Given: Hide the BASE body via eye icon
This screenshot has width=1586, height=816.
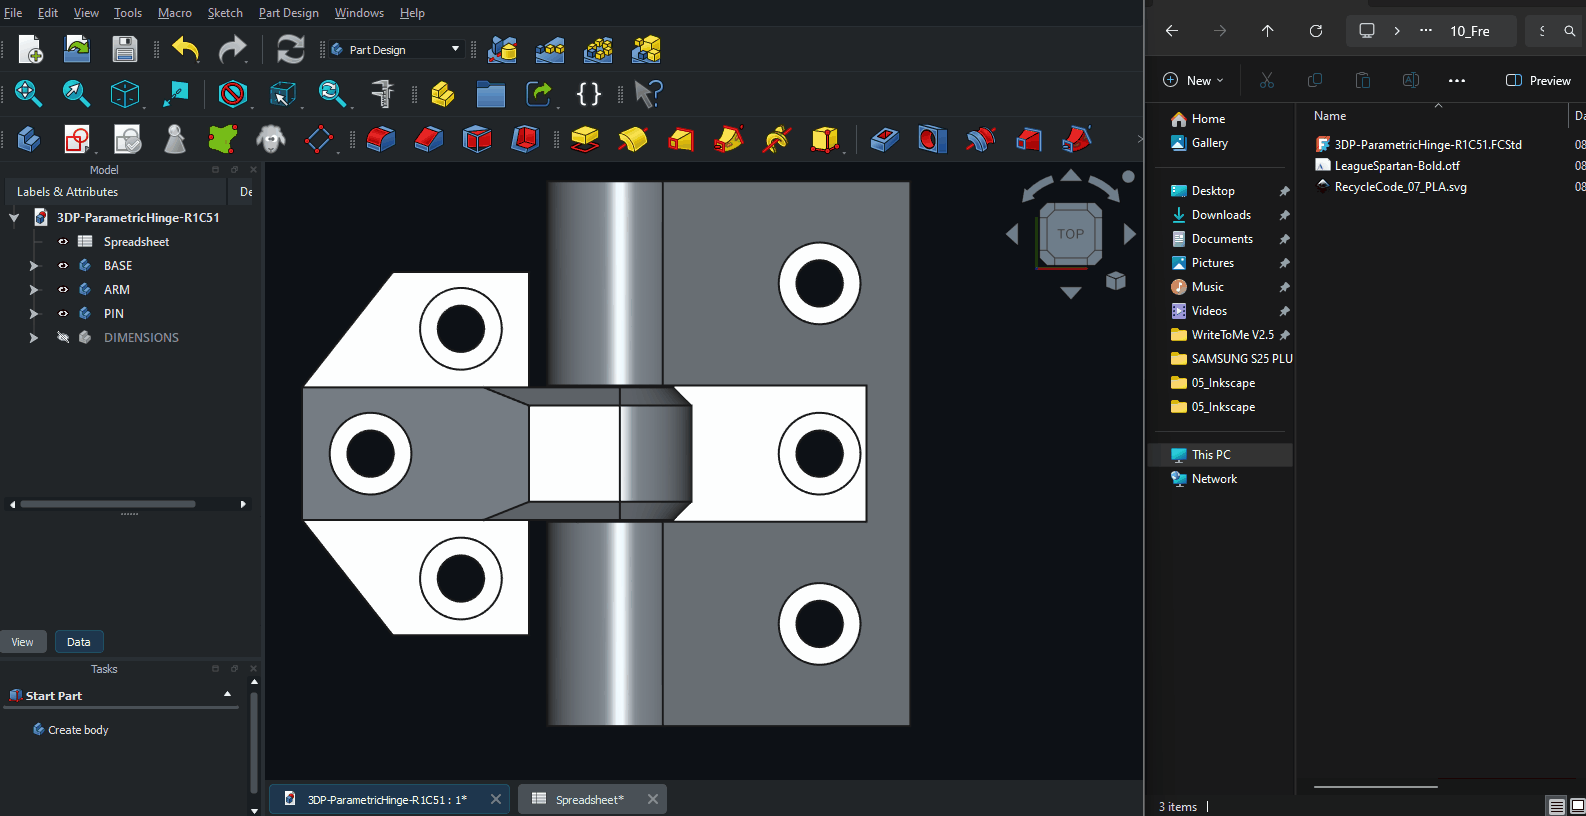Looking at the screenshot, I should pyautogui.click(x=63, y=266).
